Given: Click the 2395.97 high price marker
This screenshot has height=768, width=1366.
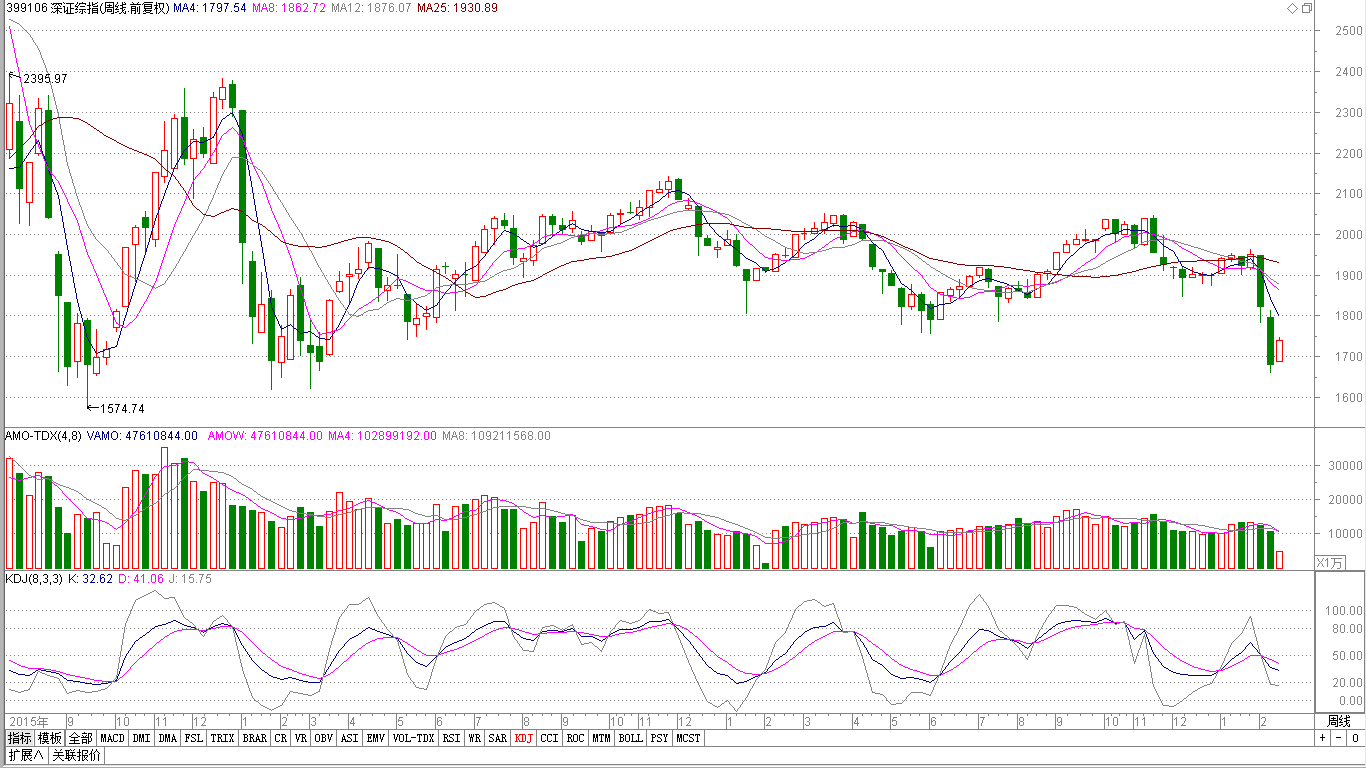Looking at the screenshot, I should pyautogui.click(x=45, y=78).
